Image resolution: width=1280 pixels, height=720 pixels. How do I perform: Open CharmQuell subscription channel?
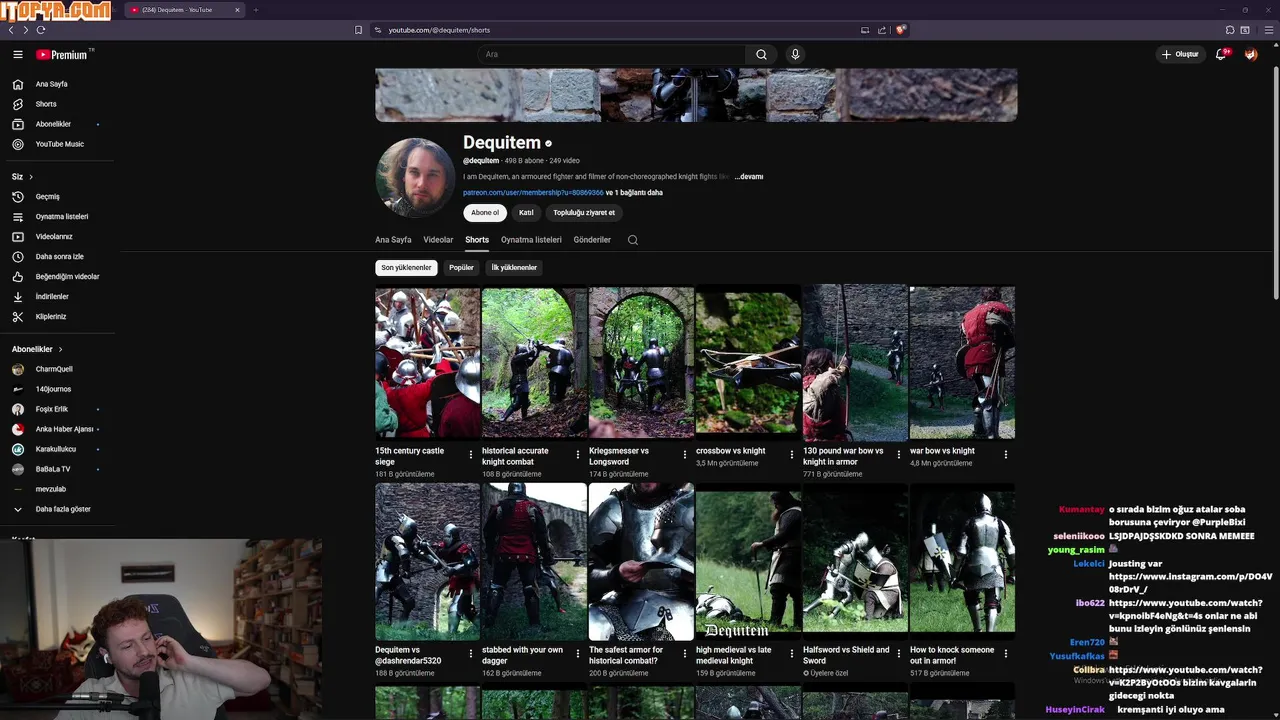click(x=54, y=369)
